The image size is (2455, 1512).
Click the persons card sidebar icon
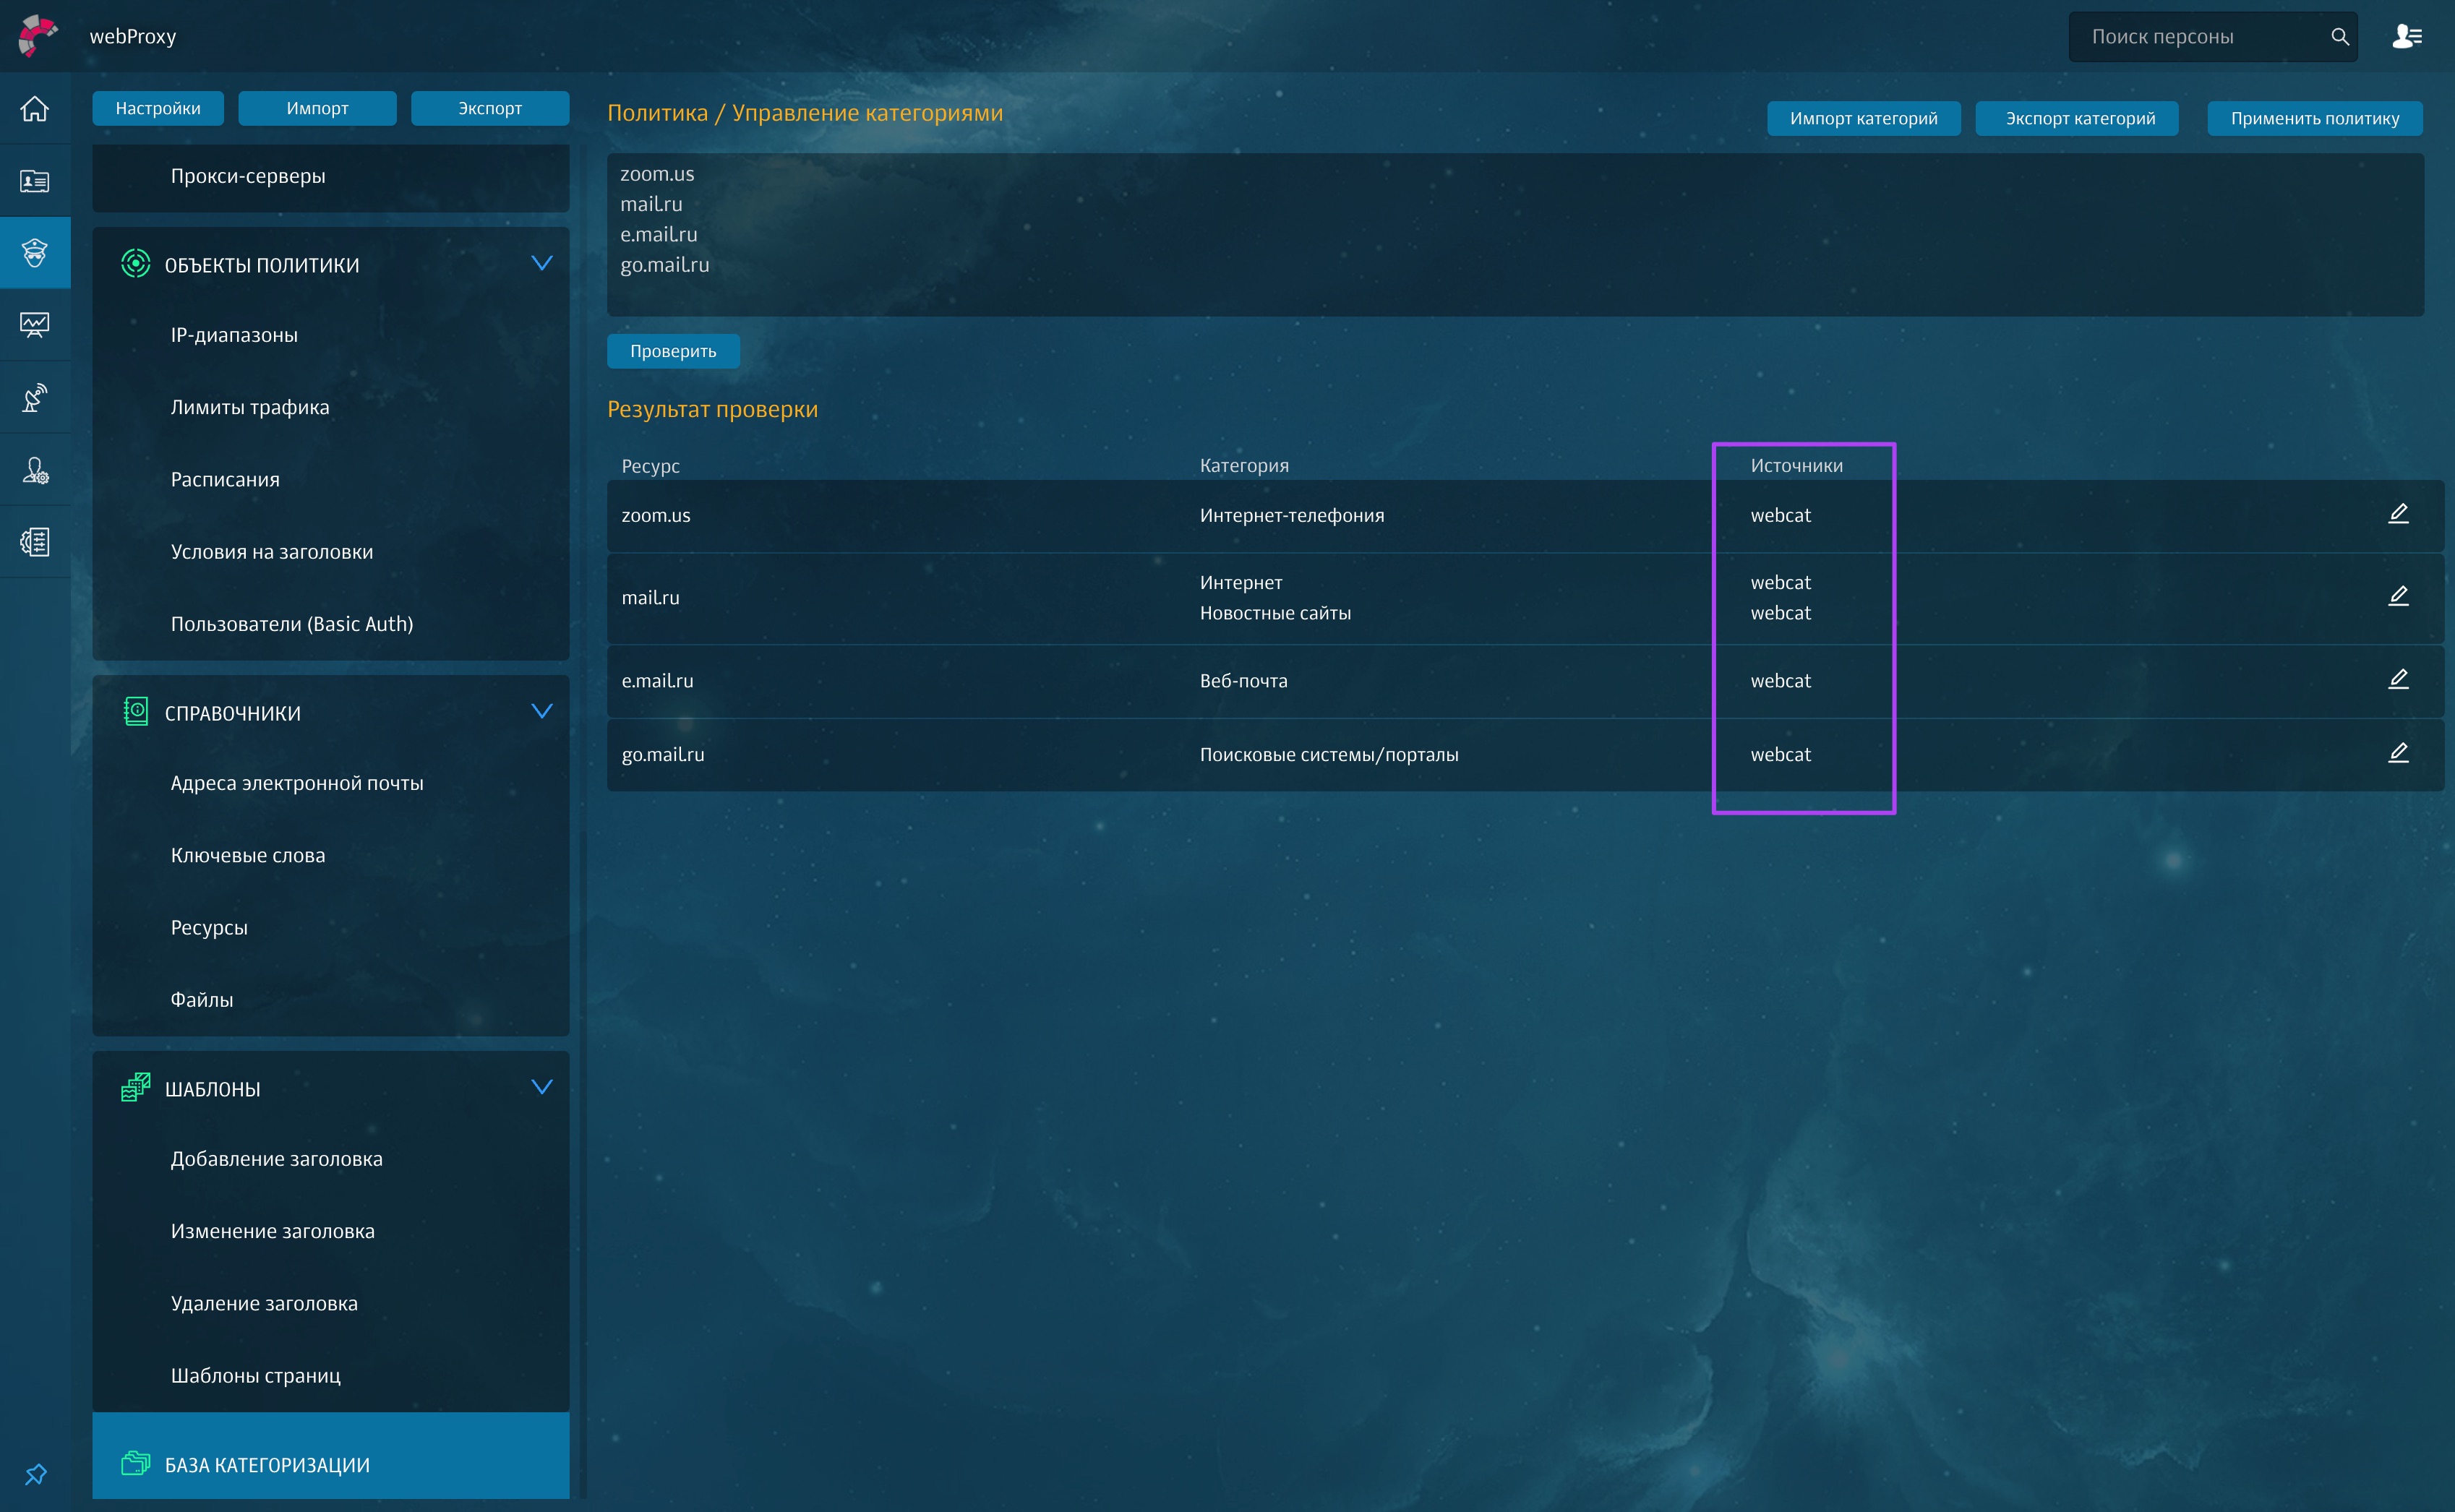(x=35, y=181)
